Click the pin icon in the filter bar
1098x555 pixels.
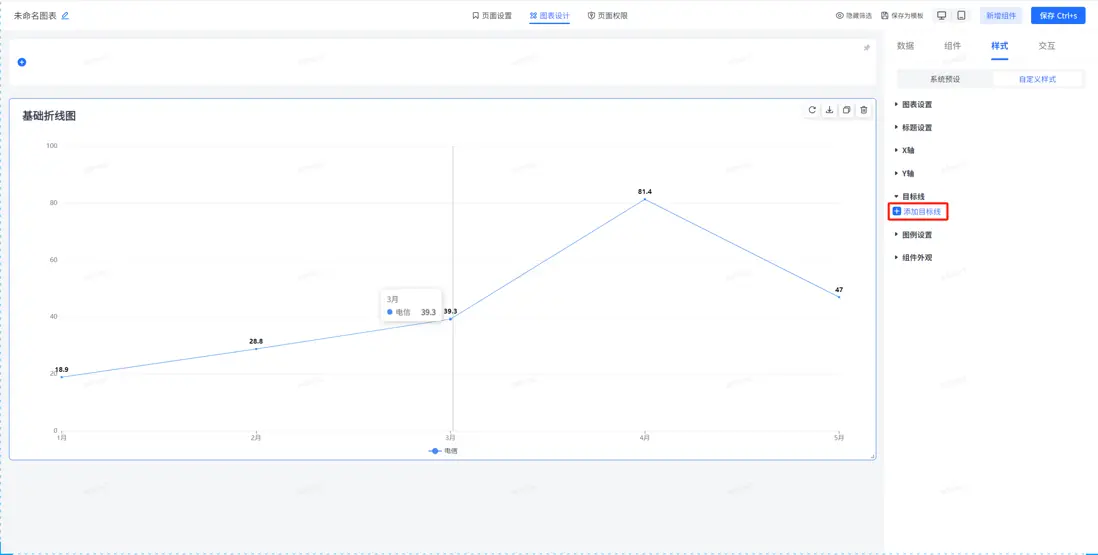[x=867, y=47]
